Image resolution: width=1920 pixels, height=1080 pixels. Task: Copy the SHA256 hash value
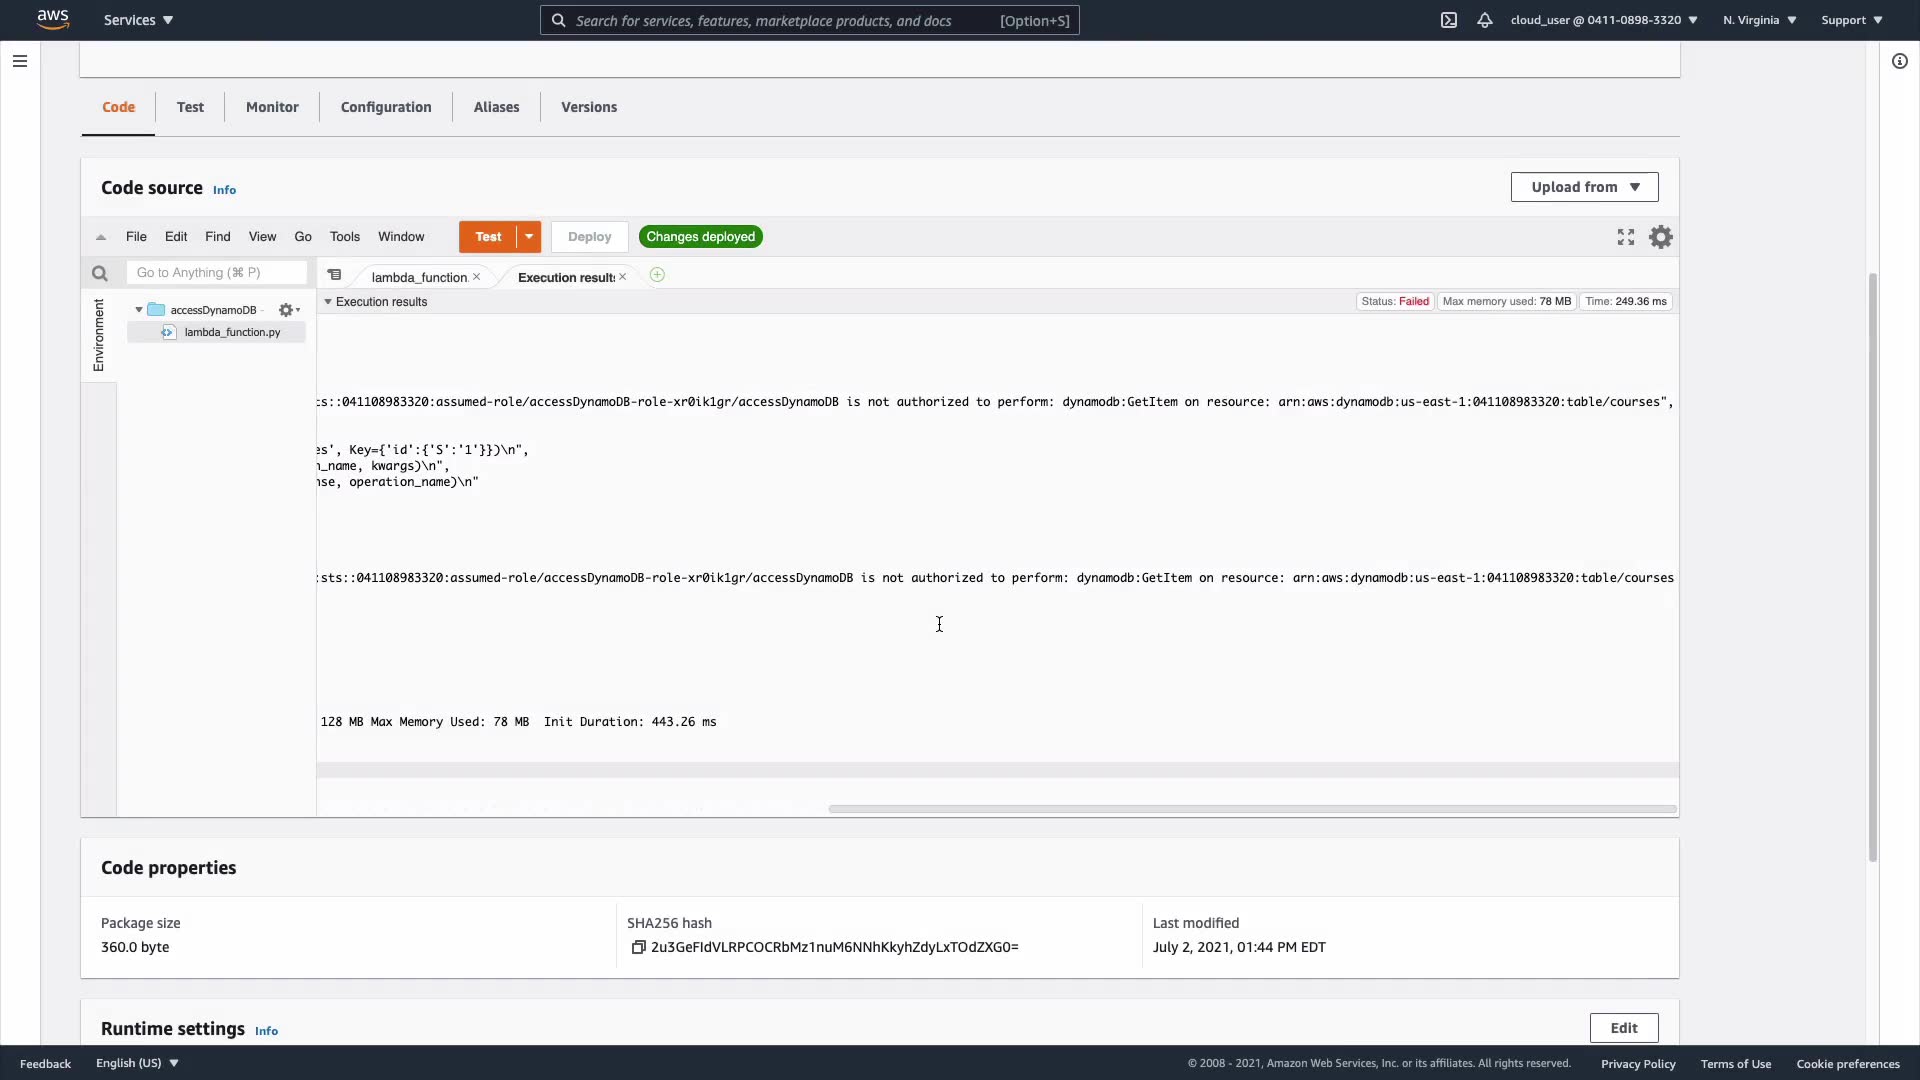coord(638,947)
